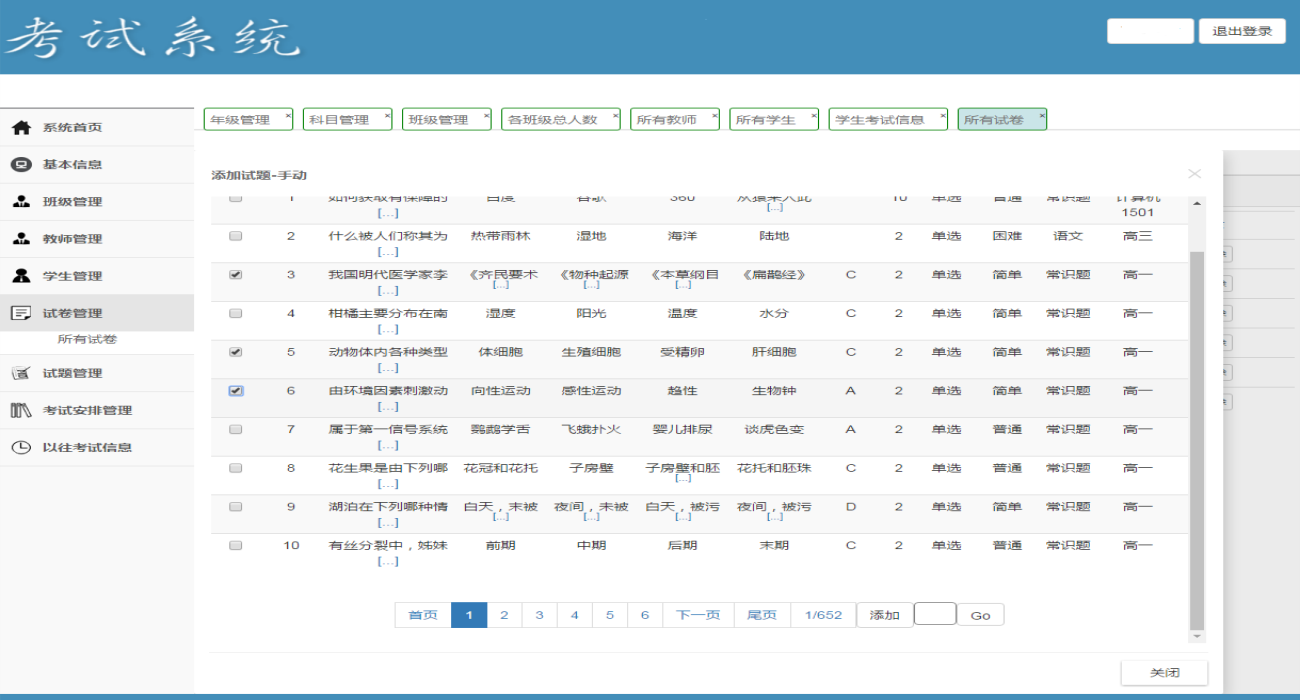Viewport: 1300px width, 700px height.
Task: Uncheck the checkbox for question 6
Action: (235, 391)
